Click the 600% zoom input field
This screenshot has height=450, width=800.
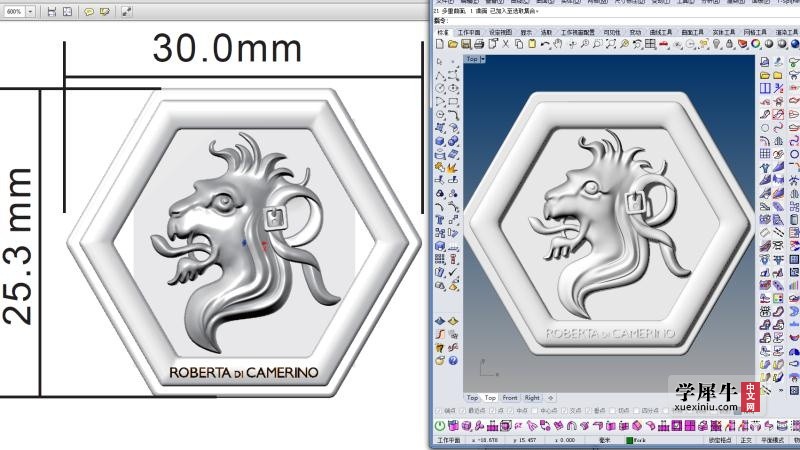point(14,11)
